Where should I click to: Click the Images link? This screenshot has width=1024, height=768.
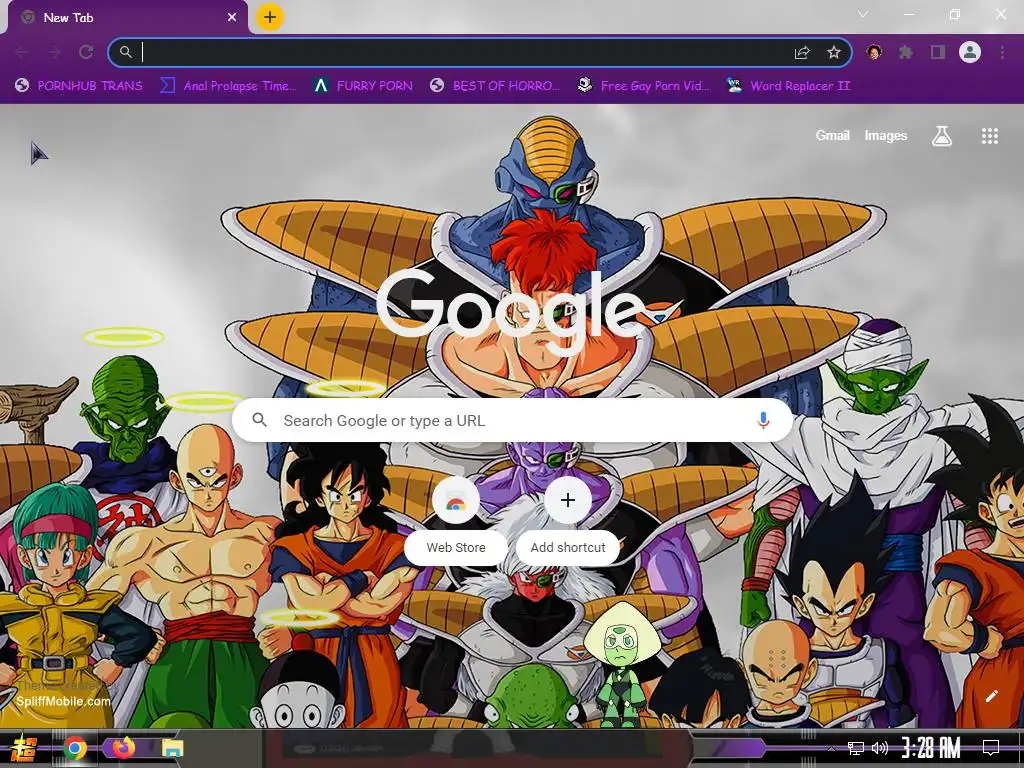pyautogui.click(x=886, y=136)
